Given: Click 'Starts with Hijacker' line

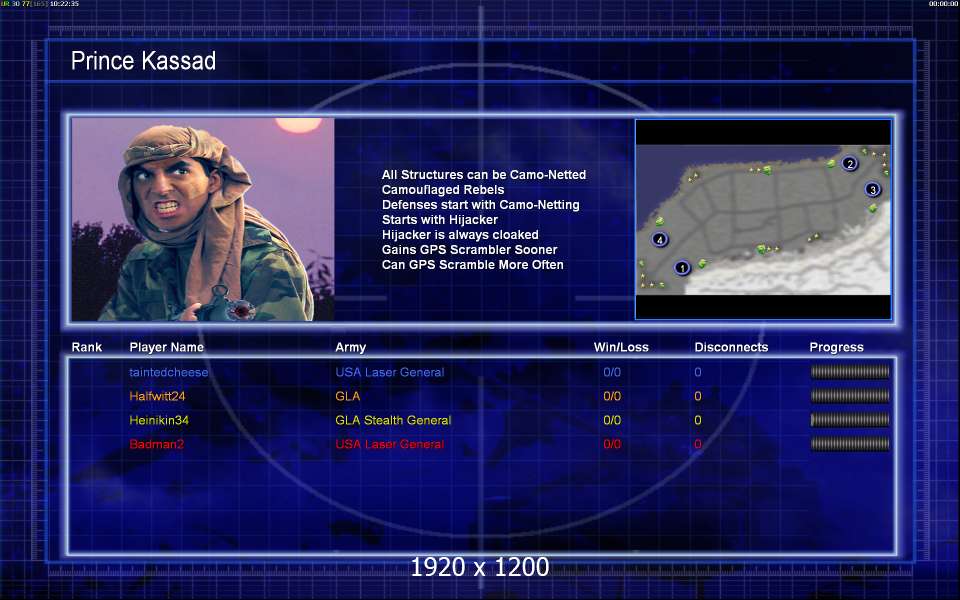Looking at the screenshot, I should click(440, 220).
